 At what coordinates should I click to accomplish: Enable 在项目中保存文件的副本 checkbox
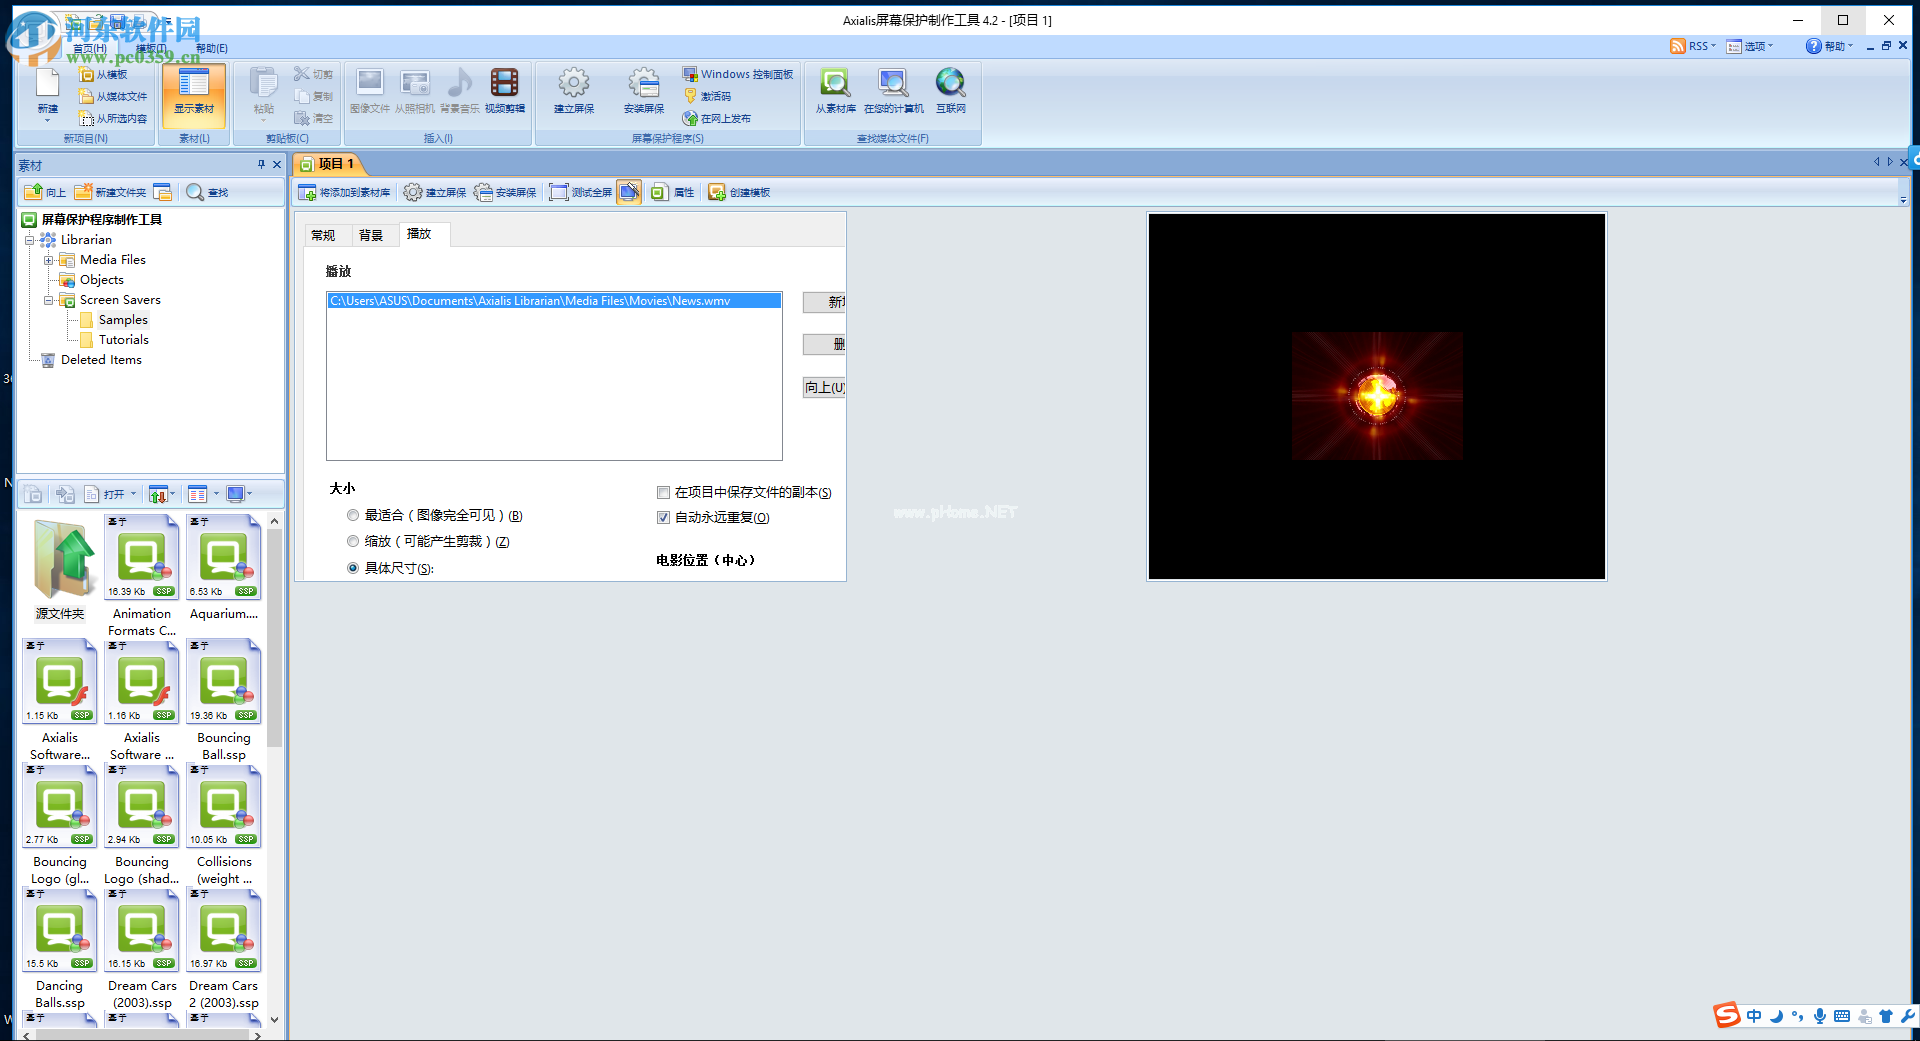[x=663, y=492]
